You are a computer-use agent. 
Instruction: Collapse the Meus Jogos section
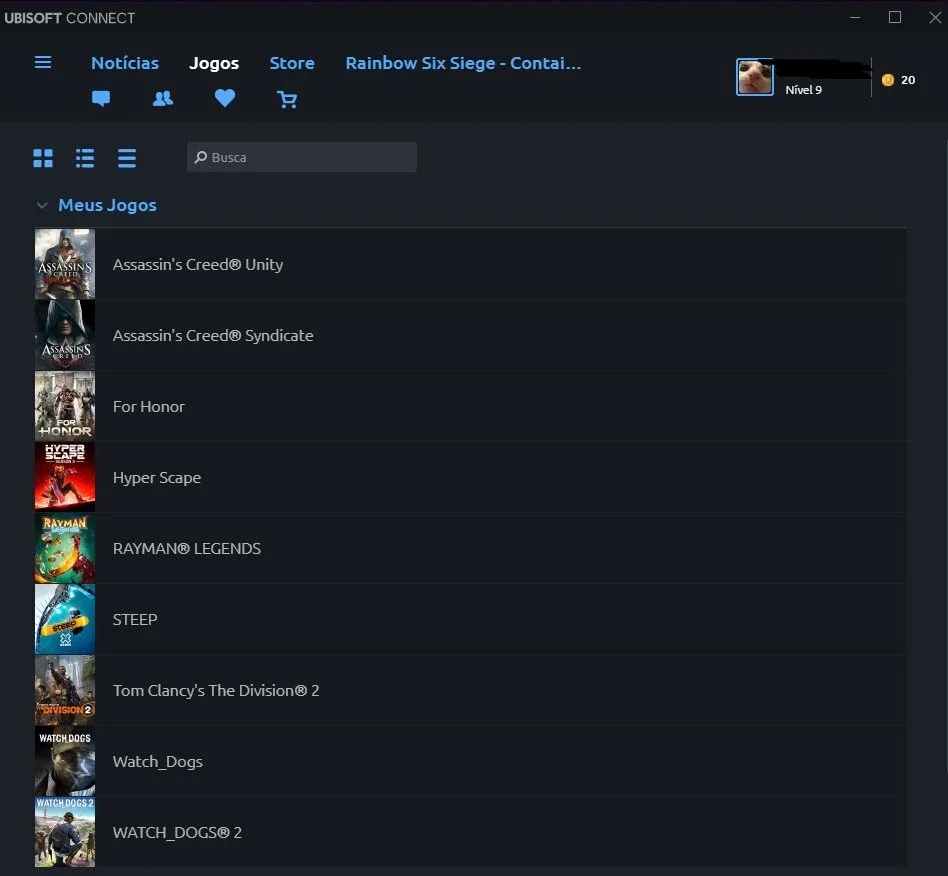click(x=42, y=206)
